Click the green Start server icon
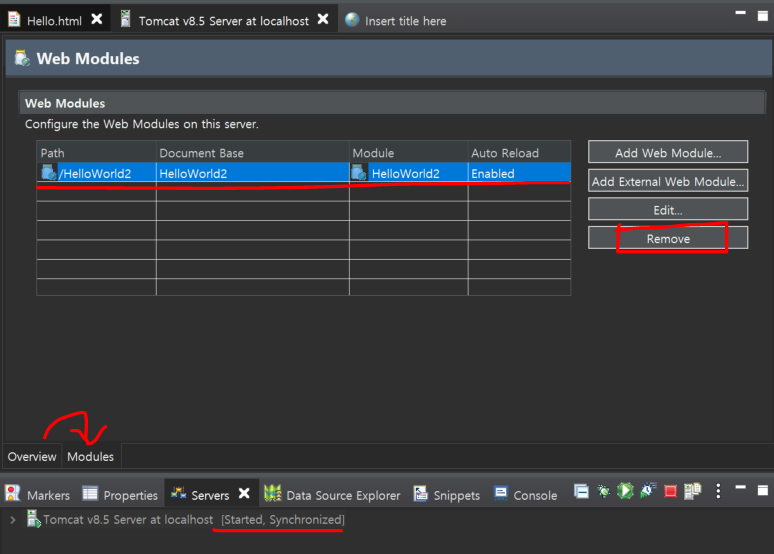Screen dimensions: 774x554 click(625, 491)
